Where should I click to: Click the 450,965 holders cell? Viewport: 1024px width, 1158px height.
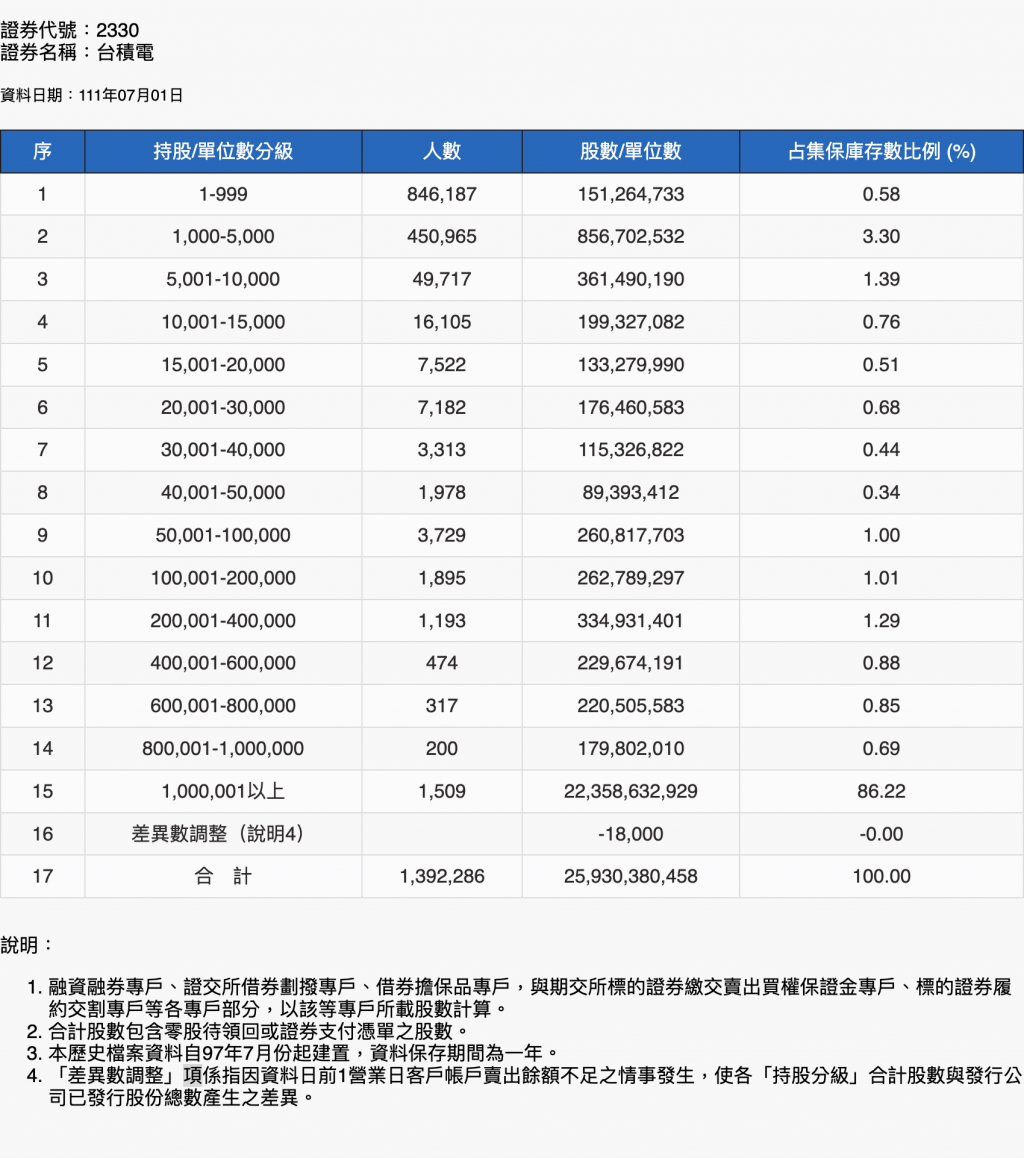click(x=441, y=236)
